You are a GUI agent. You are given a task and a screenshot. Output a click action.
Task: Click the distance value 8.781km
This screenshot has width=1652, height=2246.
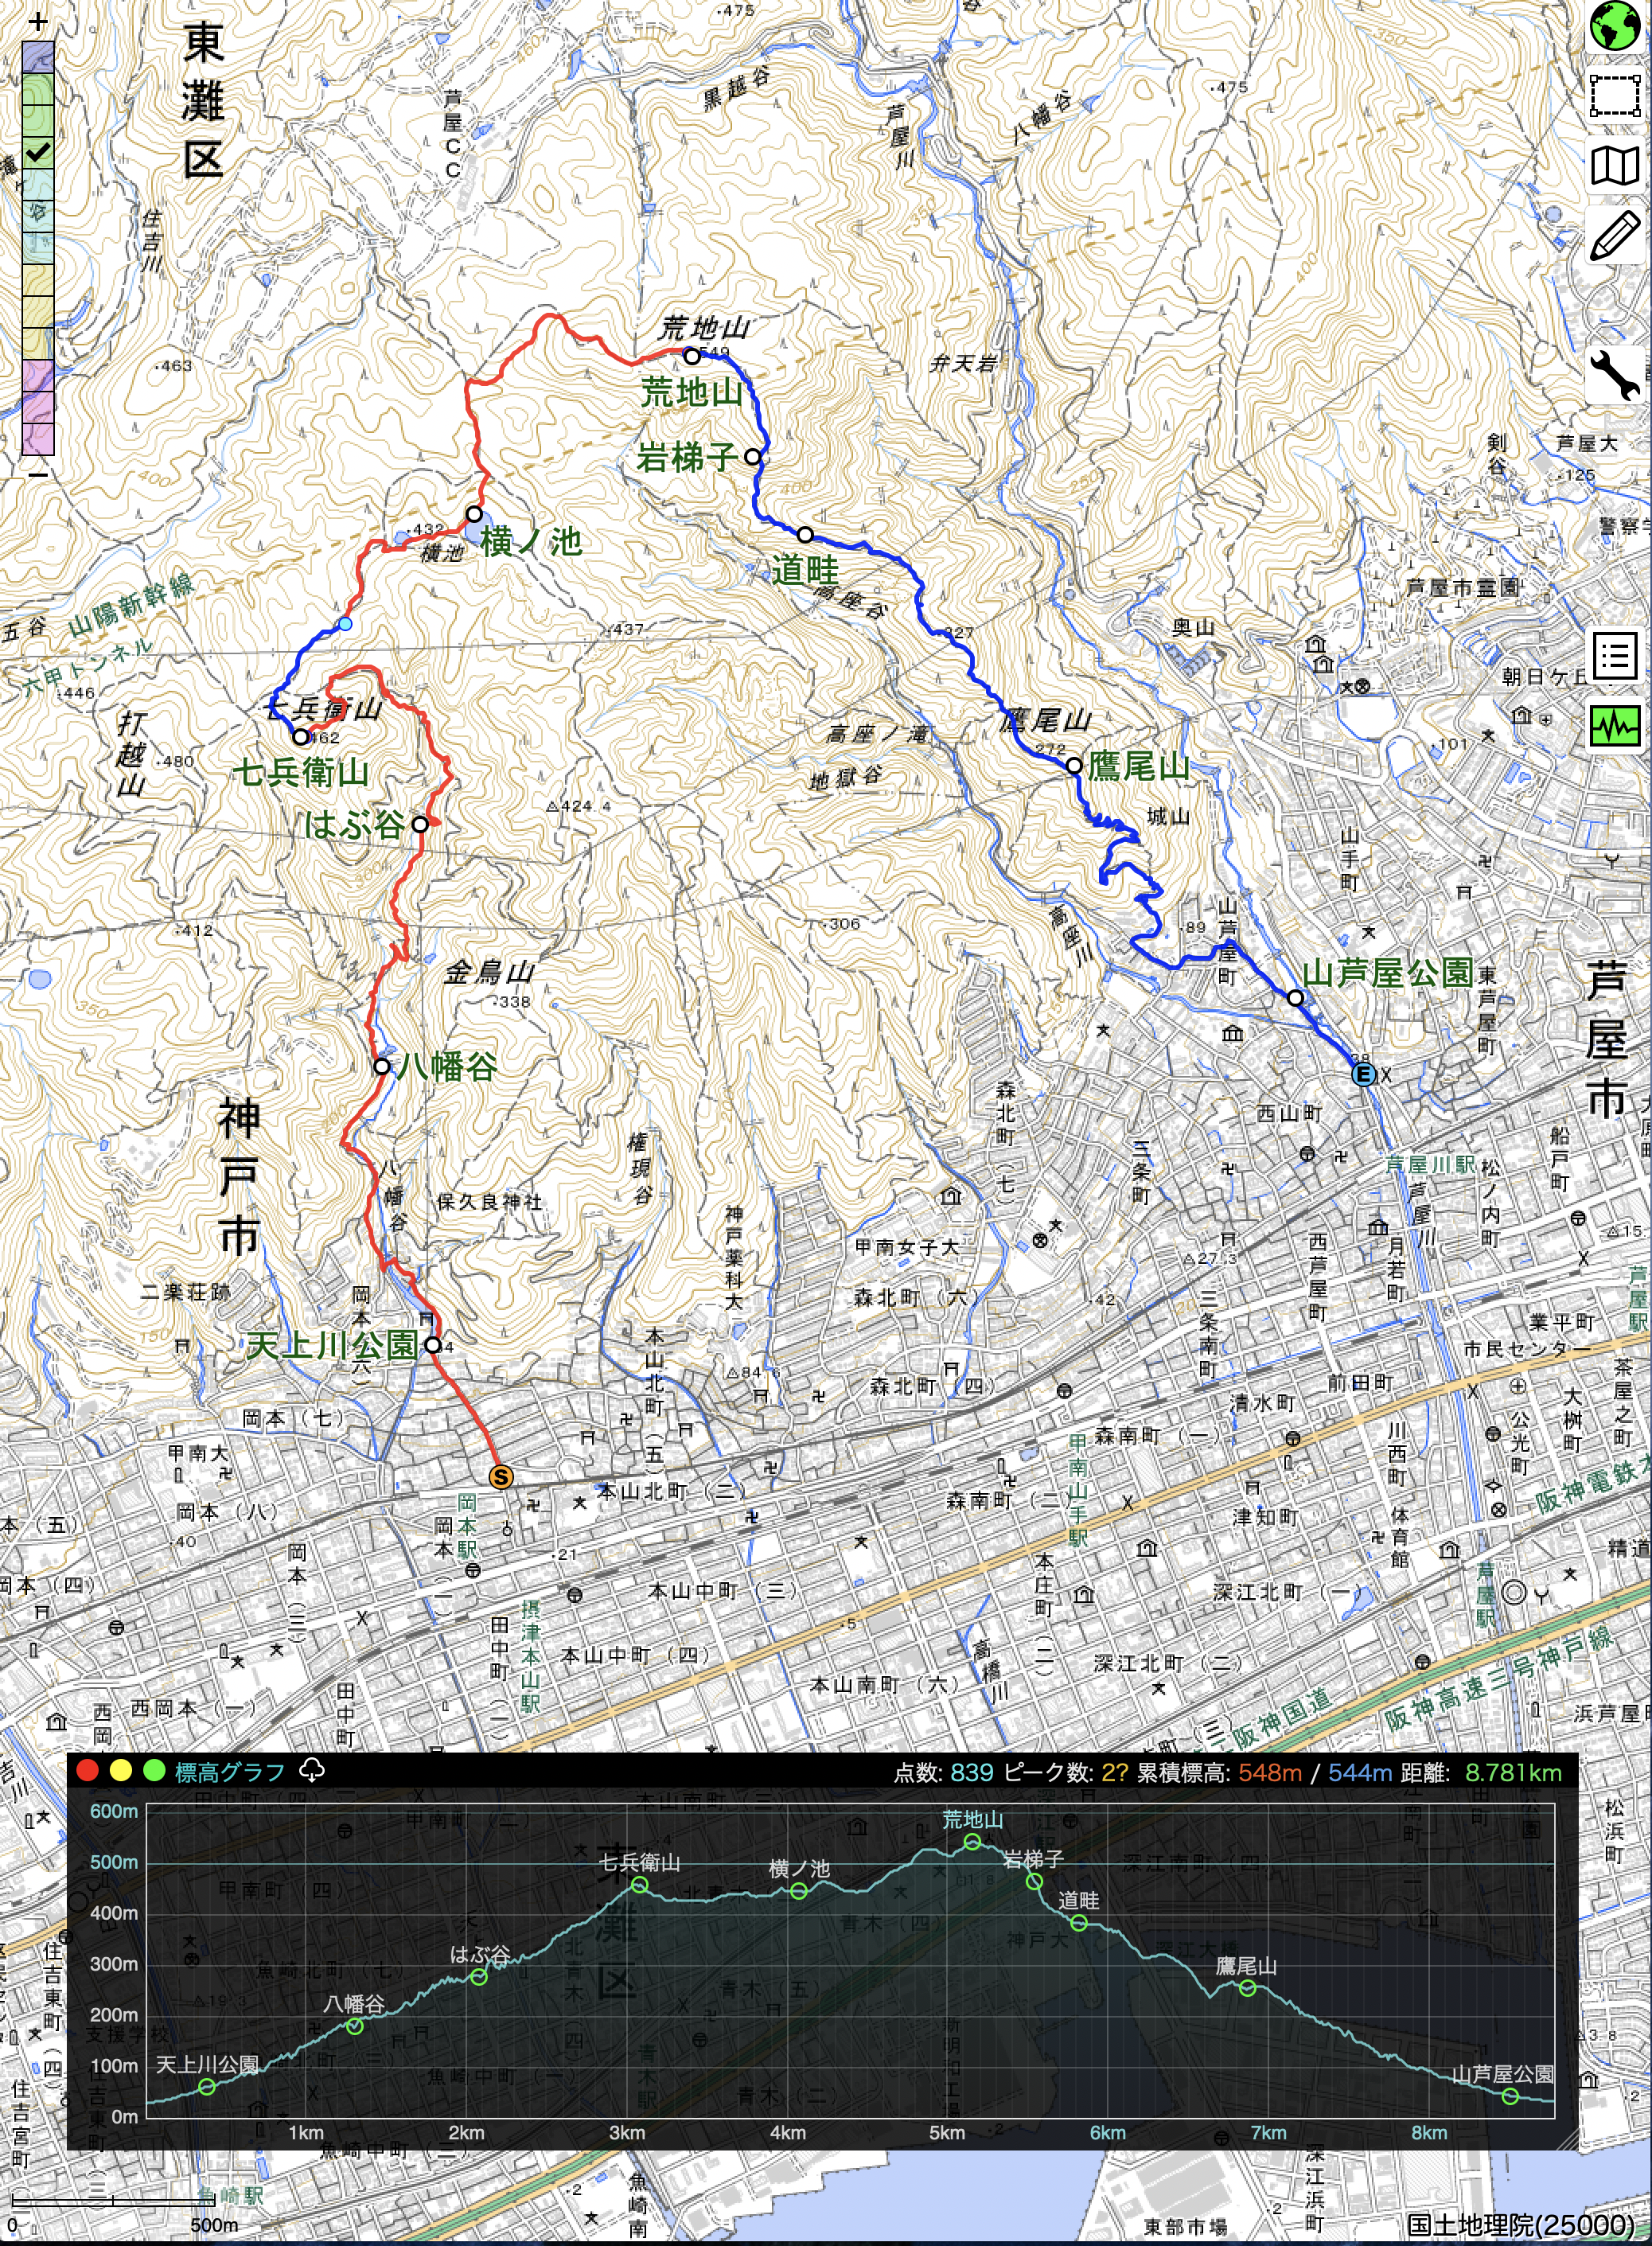pos(1513,1772)
